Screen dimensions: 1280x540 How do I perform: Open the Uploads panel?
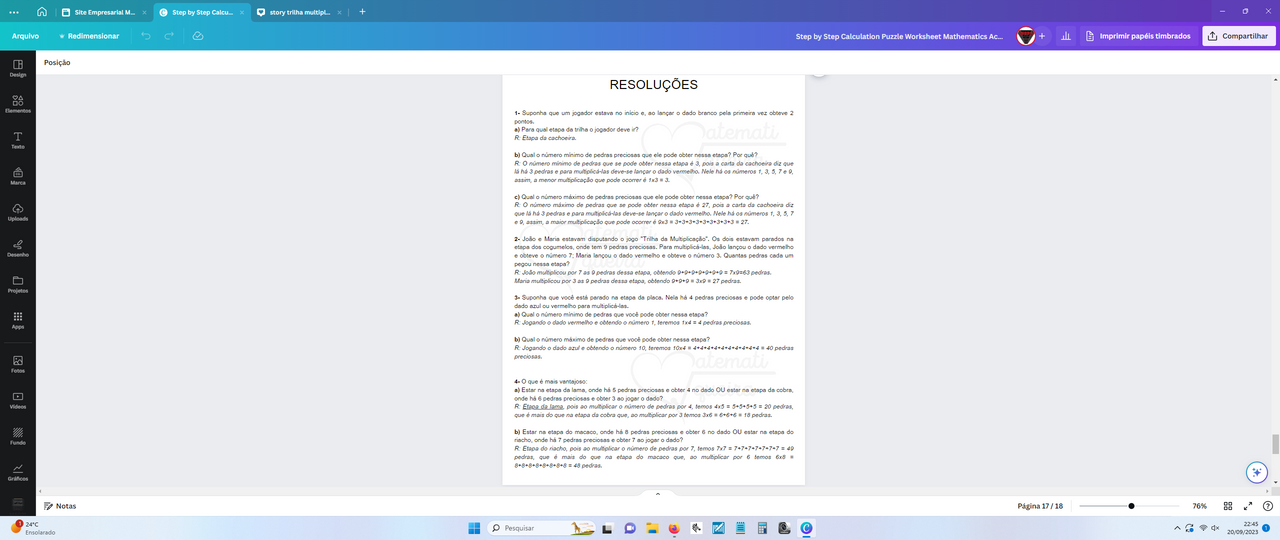(x=18, y=211)
